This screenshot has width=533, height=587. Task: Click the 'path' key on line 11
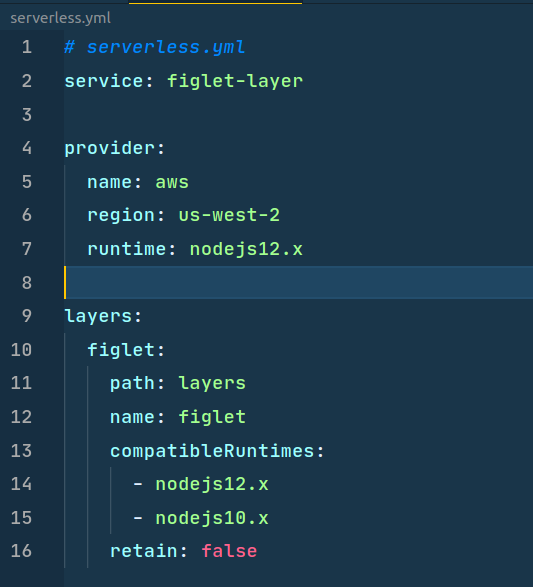pos(132,384)
